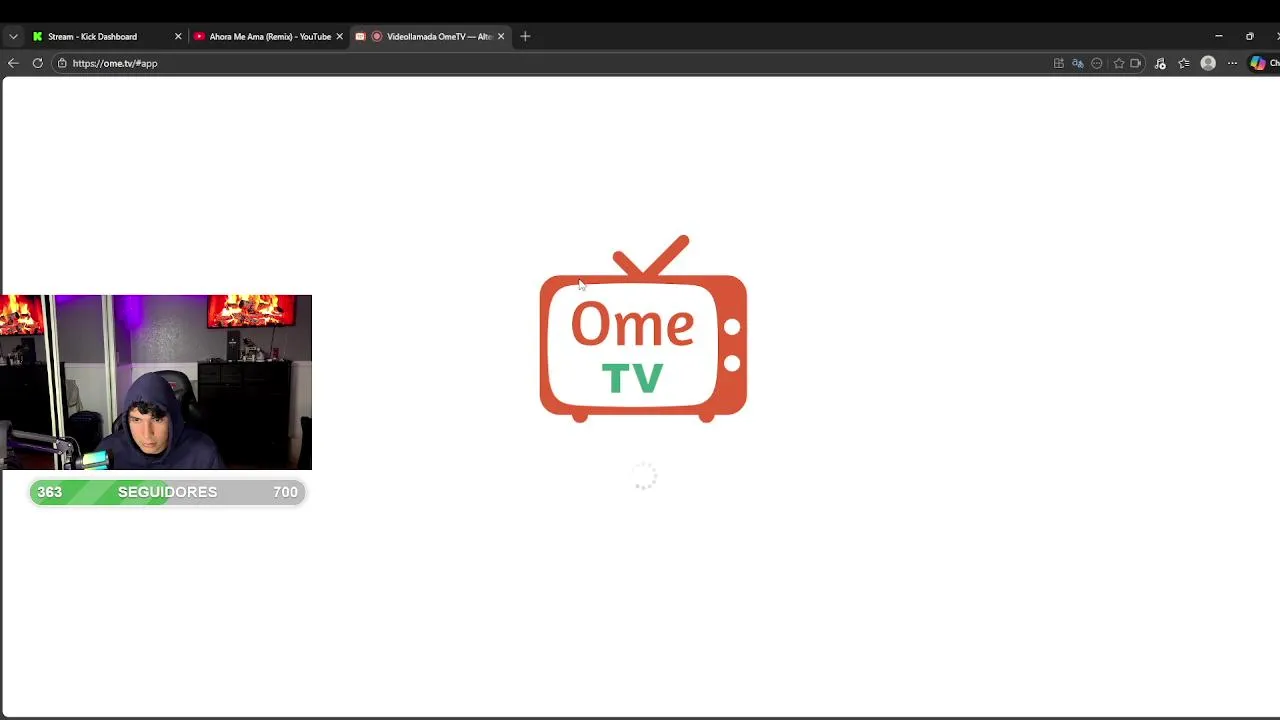
Task: Open the apps/extensions icon in the address bar
Action: pyautogui.click(x=1059, y=63)
